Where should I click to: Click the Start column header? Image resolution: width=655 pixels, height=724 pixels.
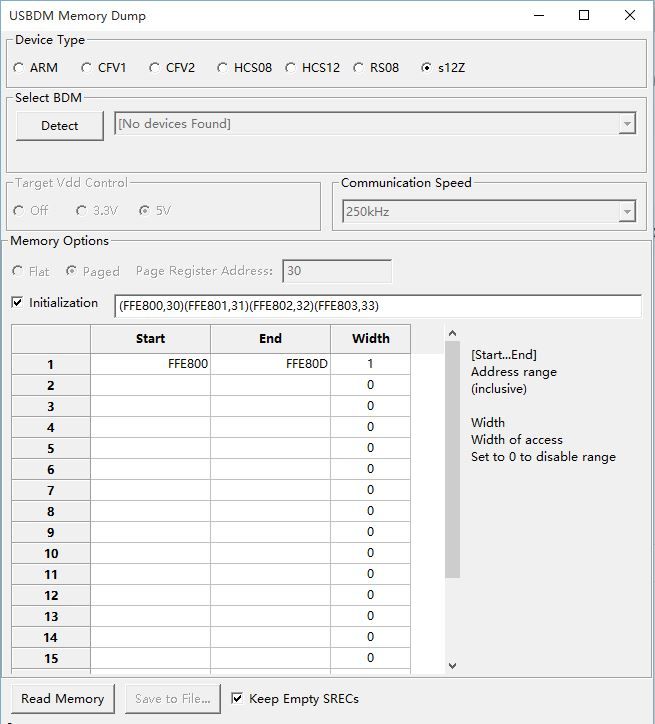(x=150, y=338)
